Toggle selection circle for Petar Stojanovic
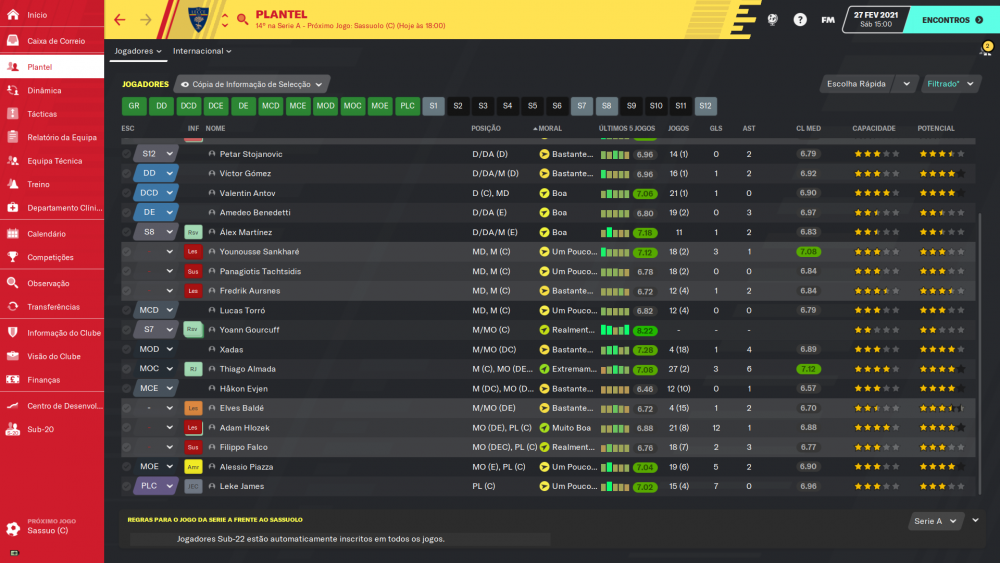The height and width of the screenshot is (563, 1000). pyautogui.click(x=126, y=154)
